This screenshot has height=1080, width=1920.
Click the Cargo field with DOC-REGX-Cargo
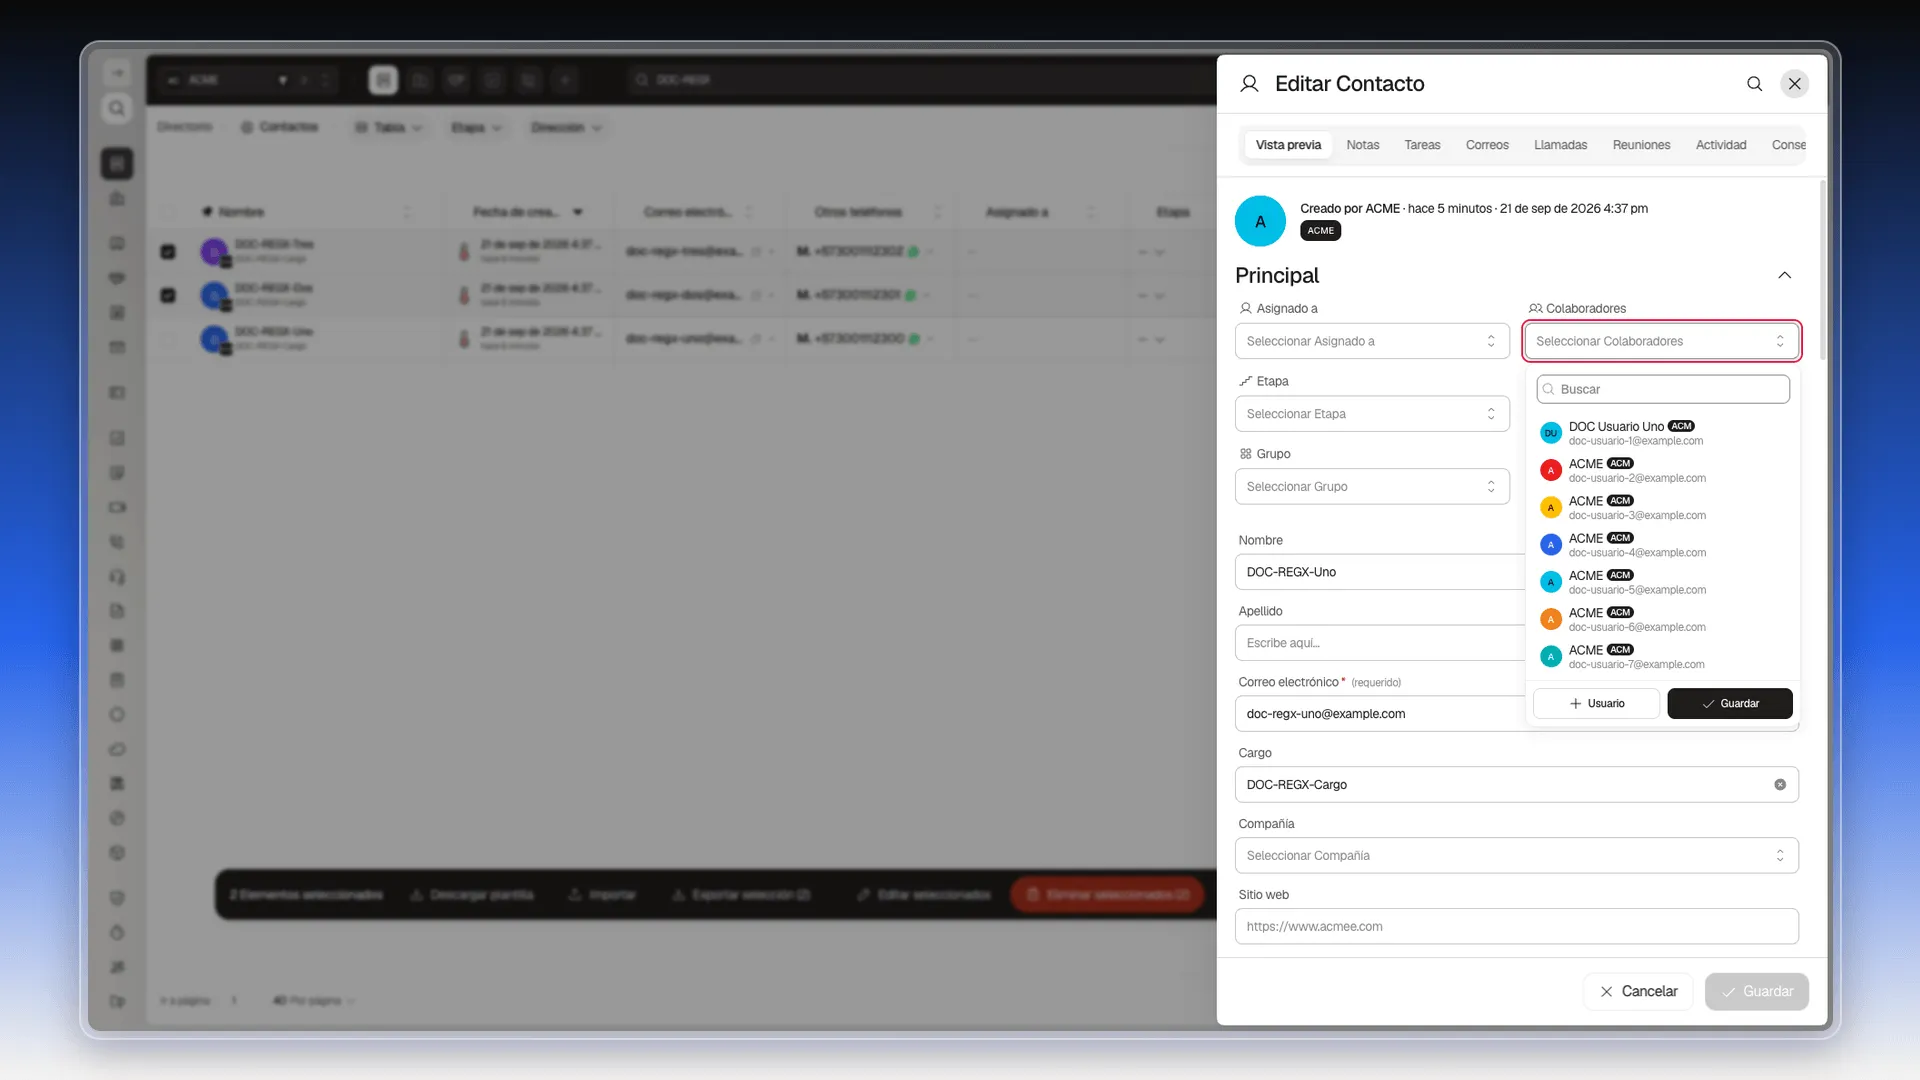1516,785
